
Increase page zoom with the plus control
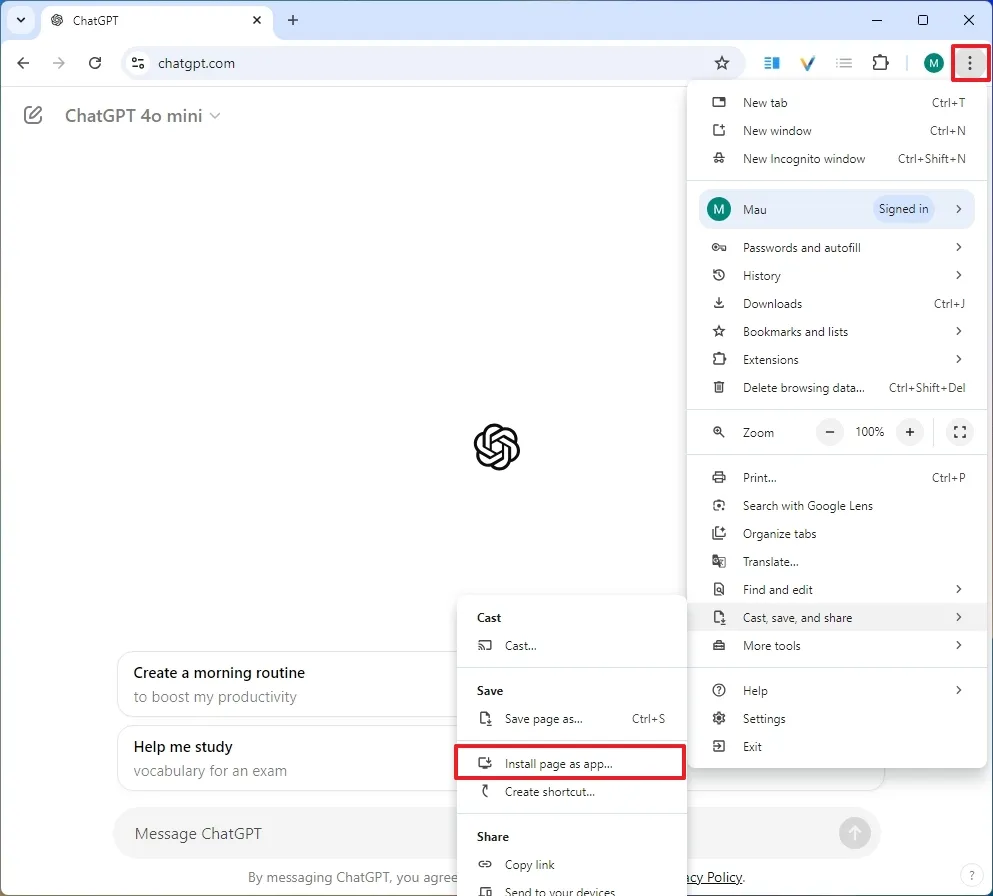tap(909, 432)
